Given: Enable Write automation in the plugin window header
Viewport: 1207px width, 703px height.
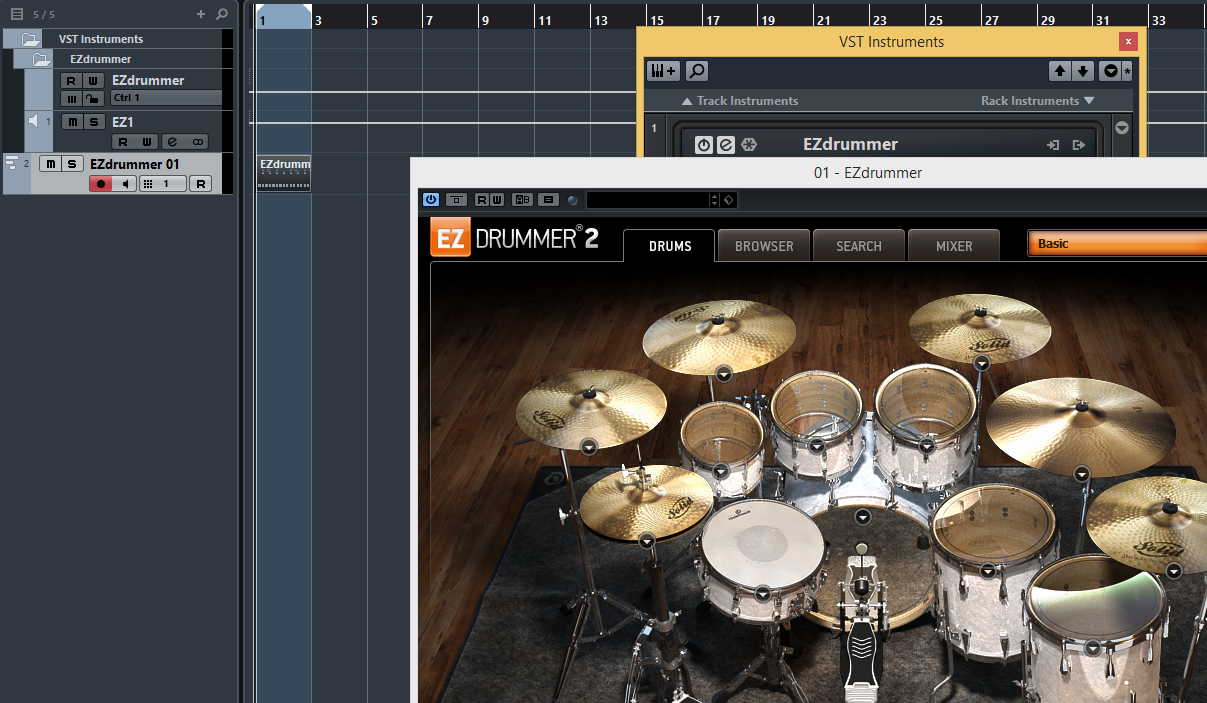Looking at the screenshot, I should [496, 200].
